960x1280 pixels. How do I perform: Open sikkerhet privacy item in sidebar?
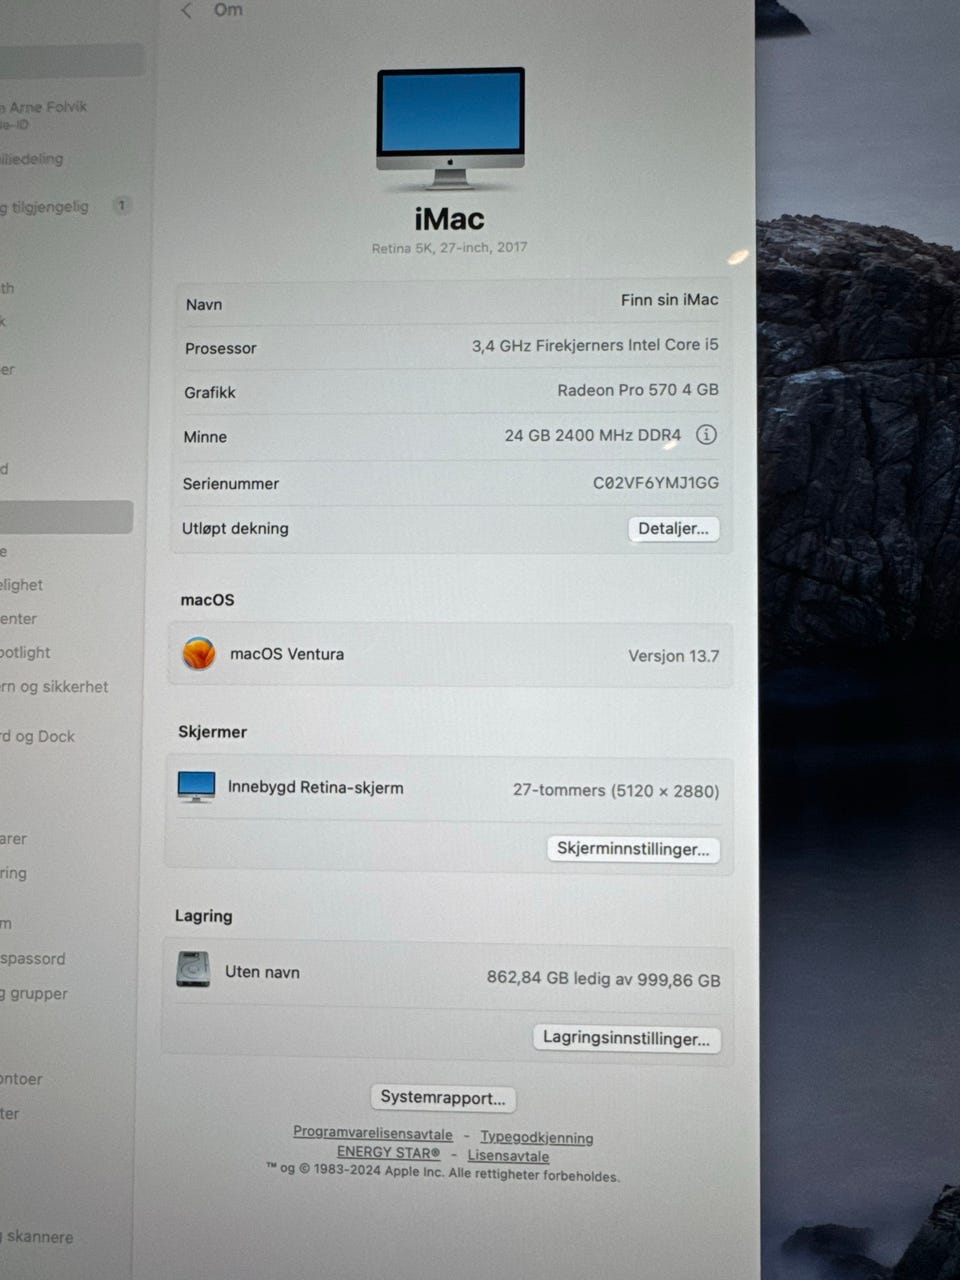coord(54,686)
